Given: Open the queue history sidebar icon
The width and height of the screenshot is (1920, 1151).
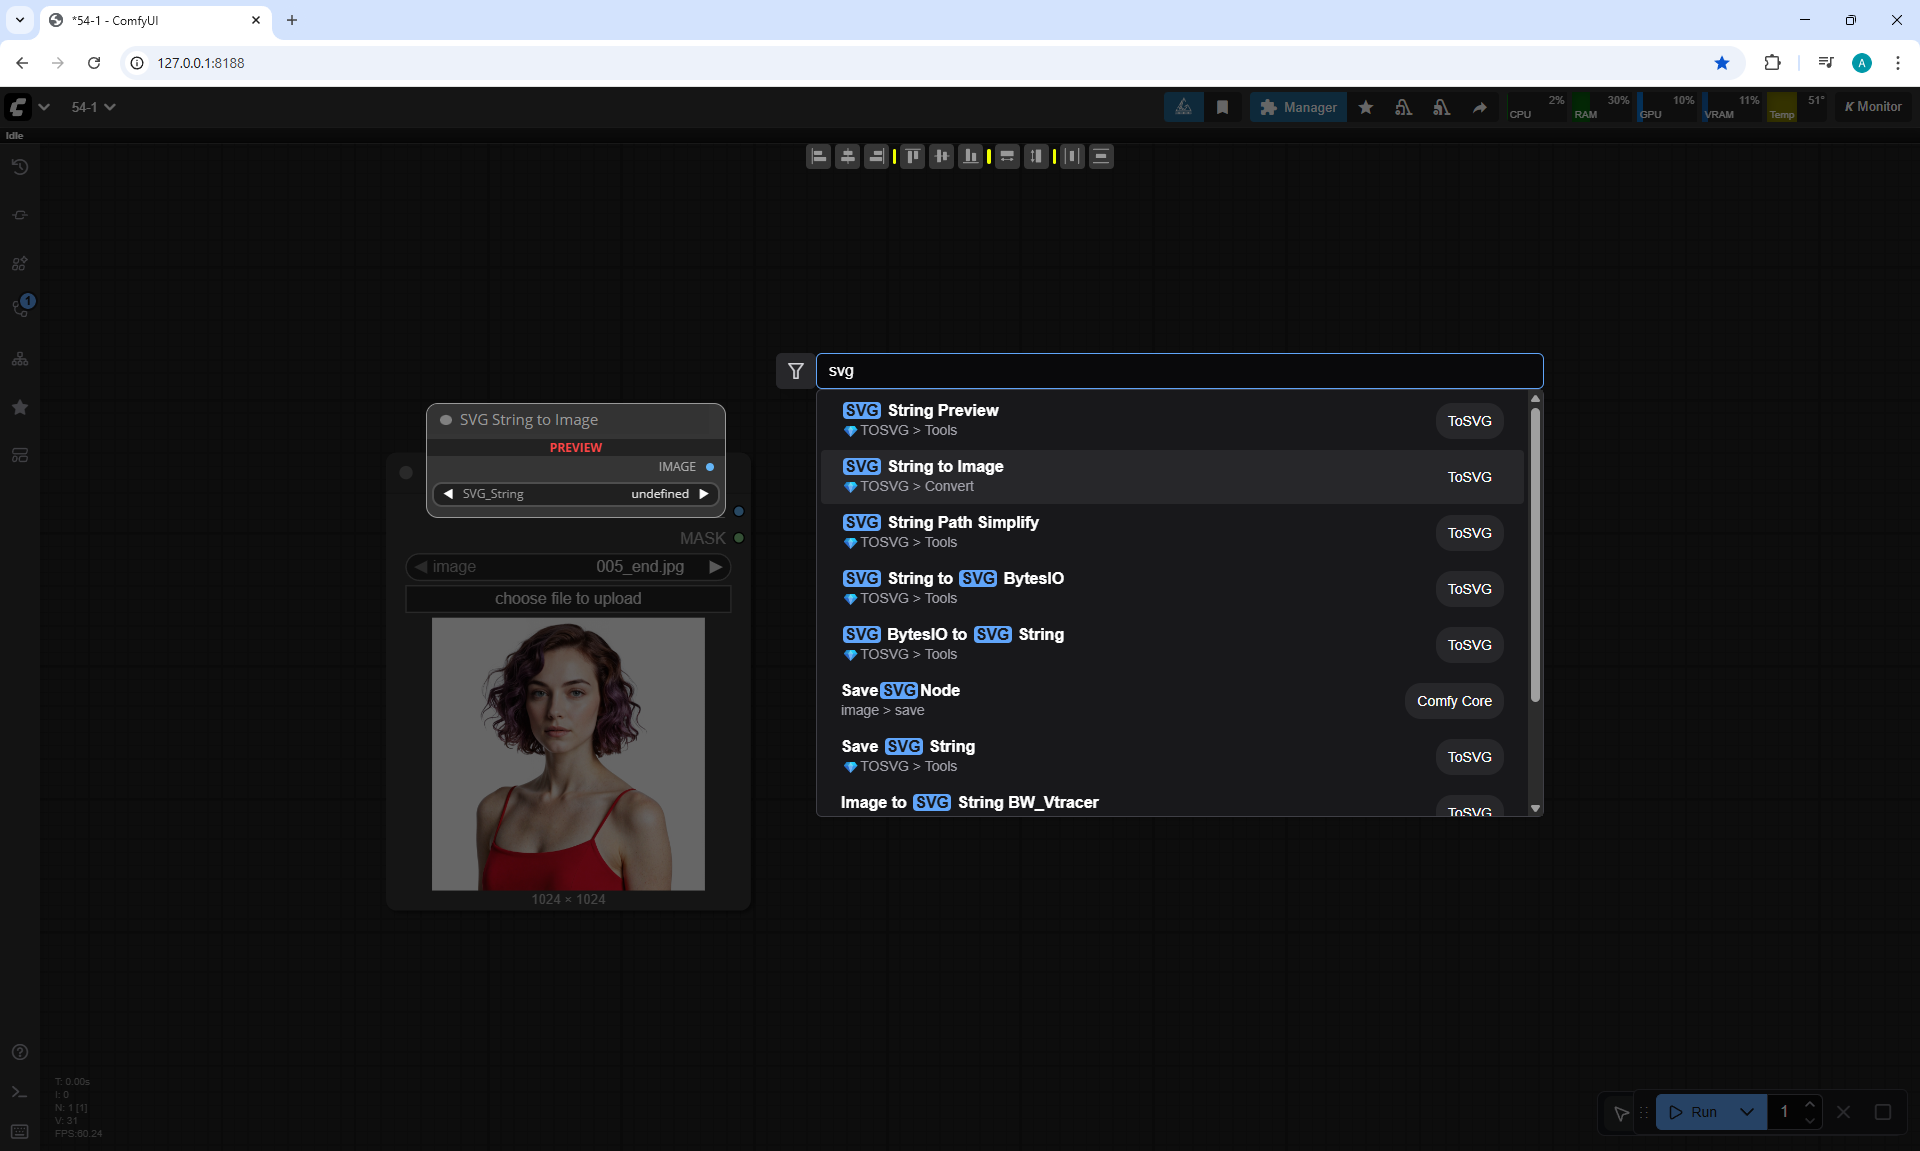Looking at the screenshot, I should 19,167.
